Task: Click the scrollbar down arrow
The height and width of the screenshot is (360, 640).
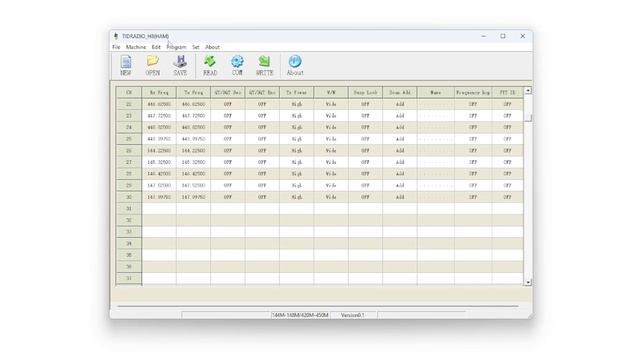Action: (528, 282)
